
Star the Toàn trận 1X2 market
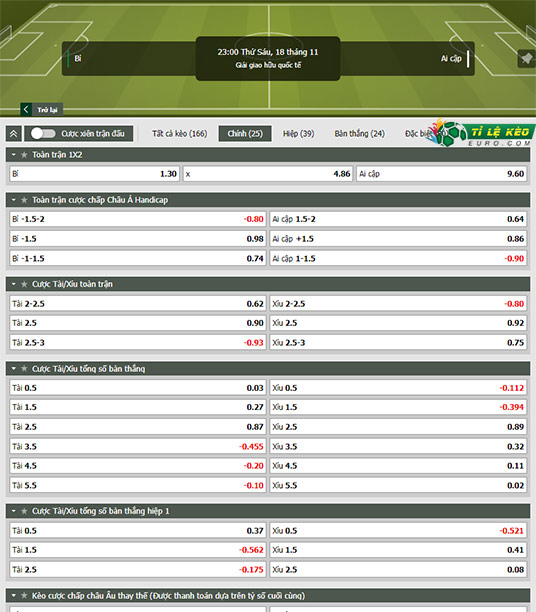pyautogui.click(x=24, y=155)
